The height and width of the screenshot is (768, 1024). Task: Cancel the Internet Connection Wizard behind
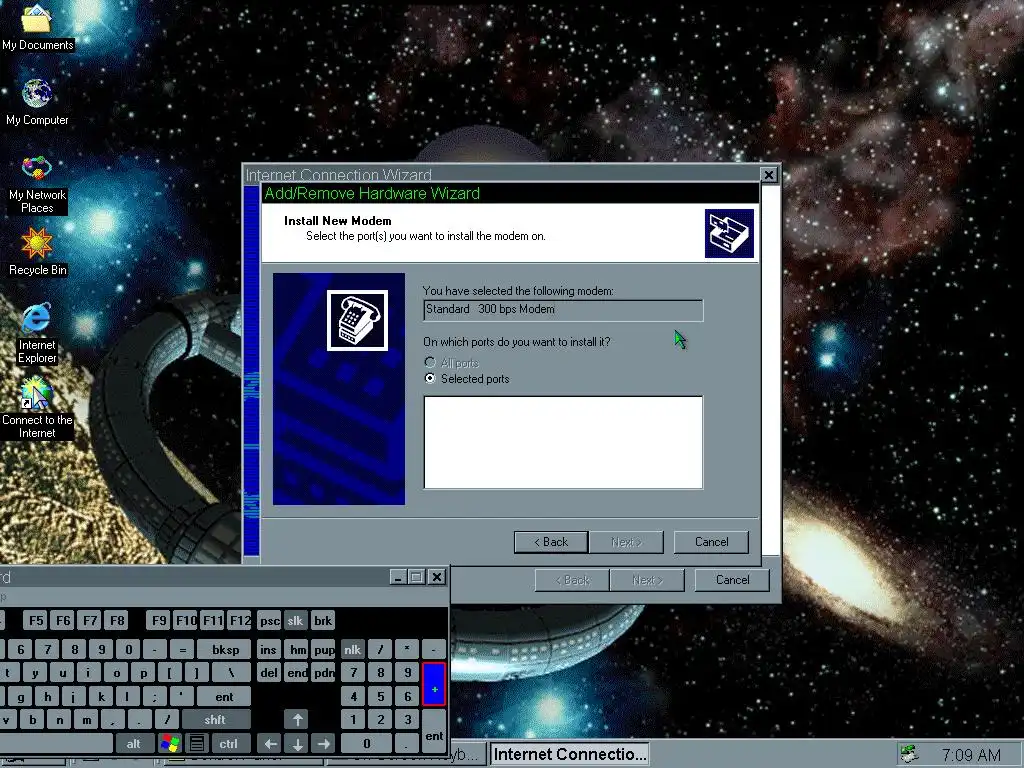pos(732,580)
